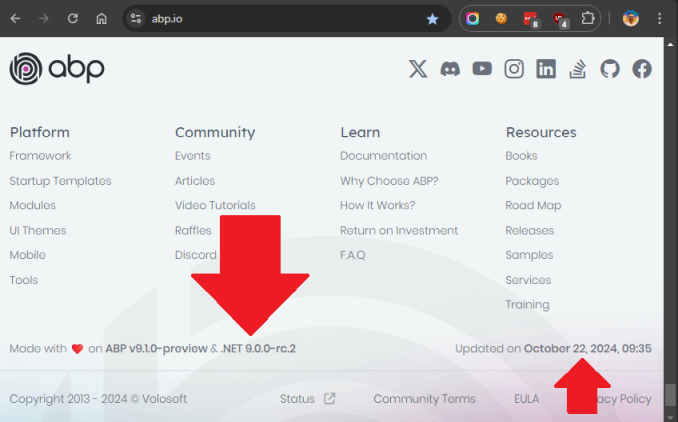
Task: Open the red extension with badge 8
Action: [x=531, y=19]
